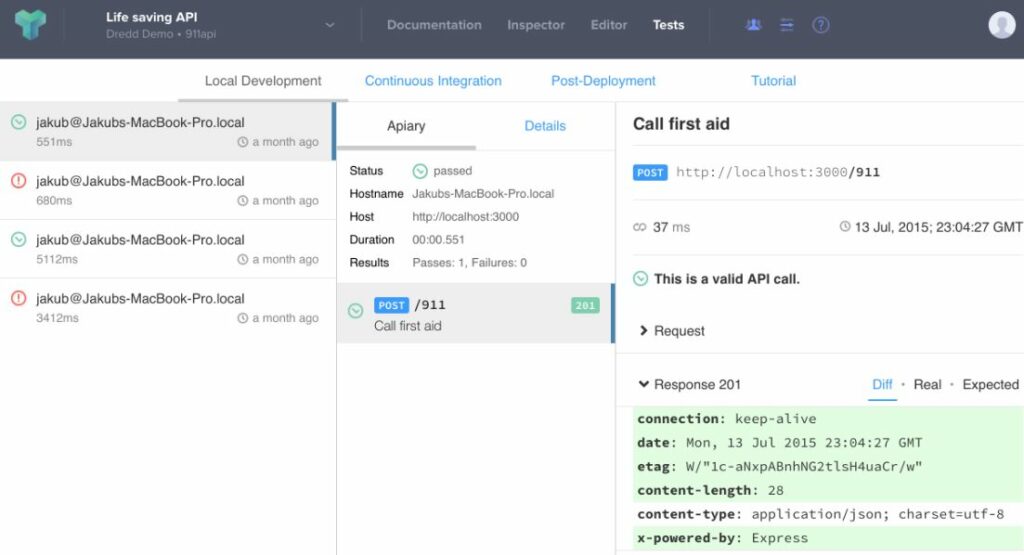This screenshot has height=555, width=1024.
Task: Expand the Request section
Action: coord(672,331)
